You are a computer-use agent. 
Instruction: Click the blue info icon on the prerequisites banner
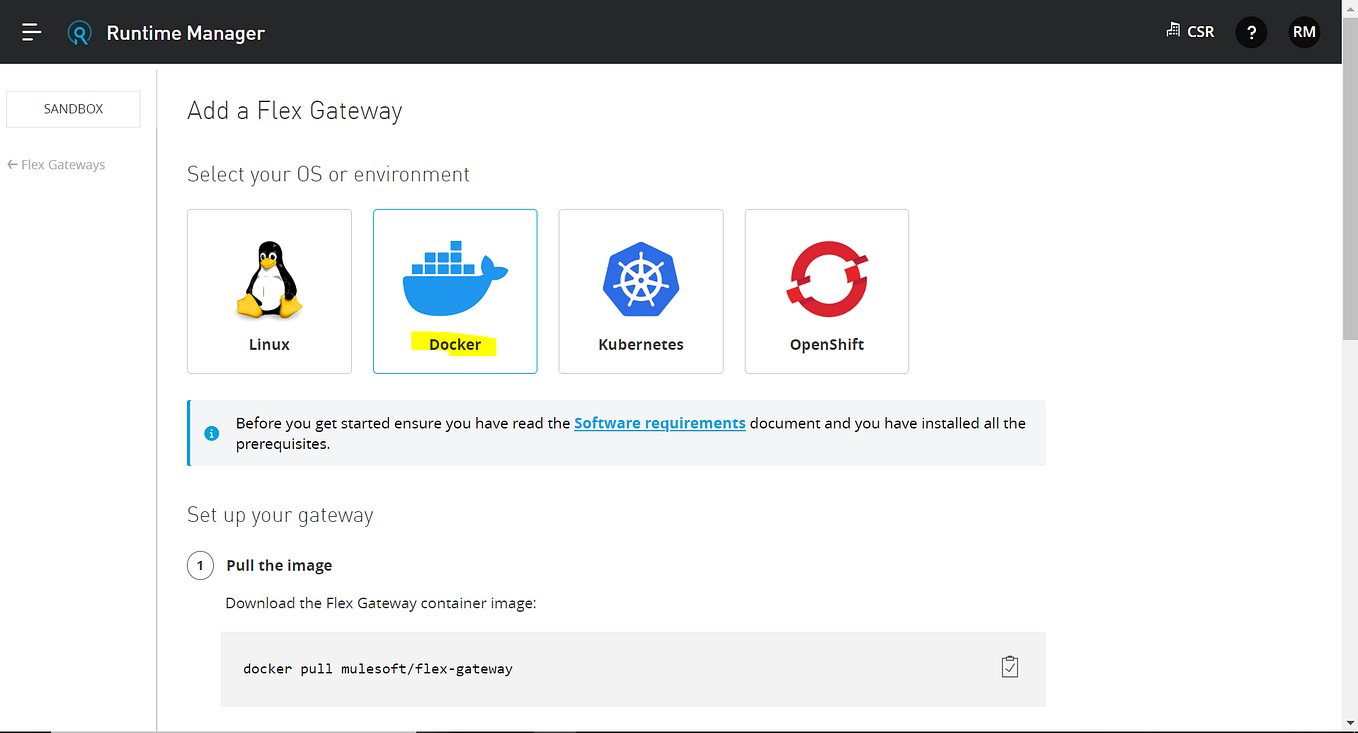click(x=211, y=433)
